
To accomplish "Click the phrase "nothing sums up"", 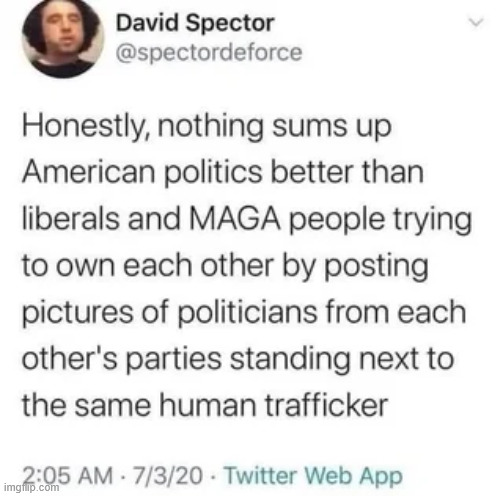I will (x=274, y=128).
